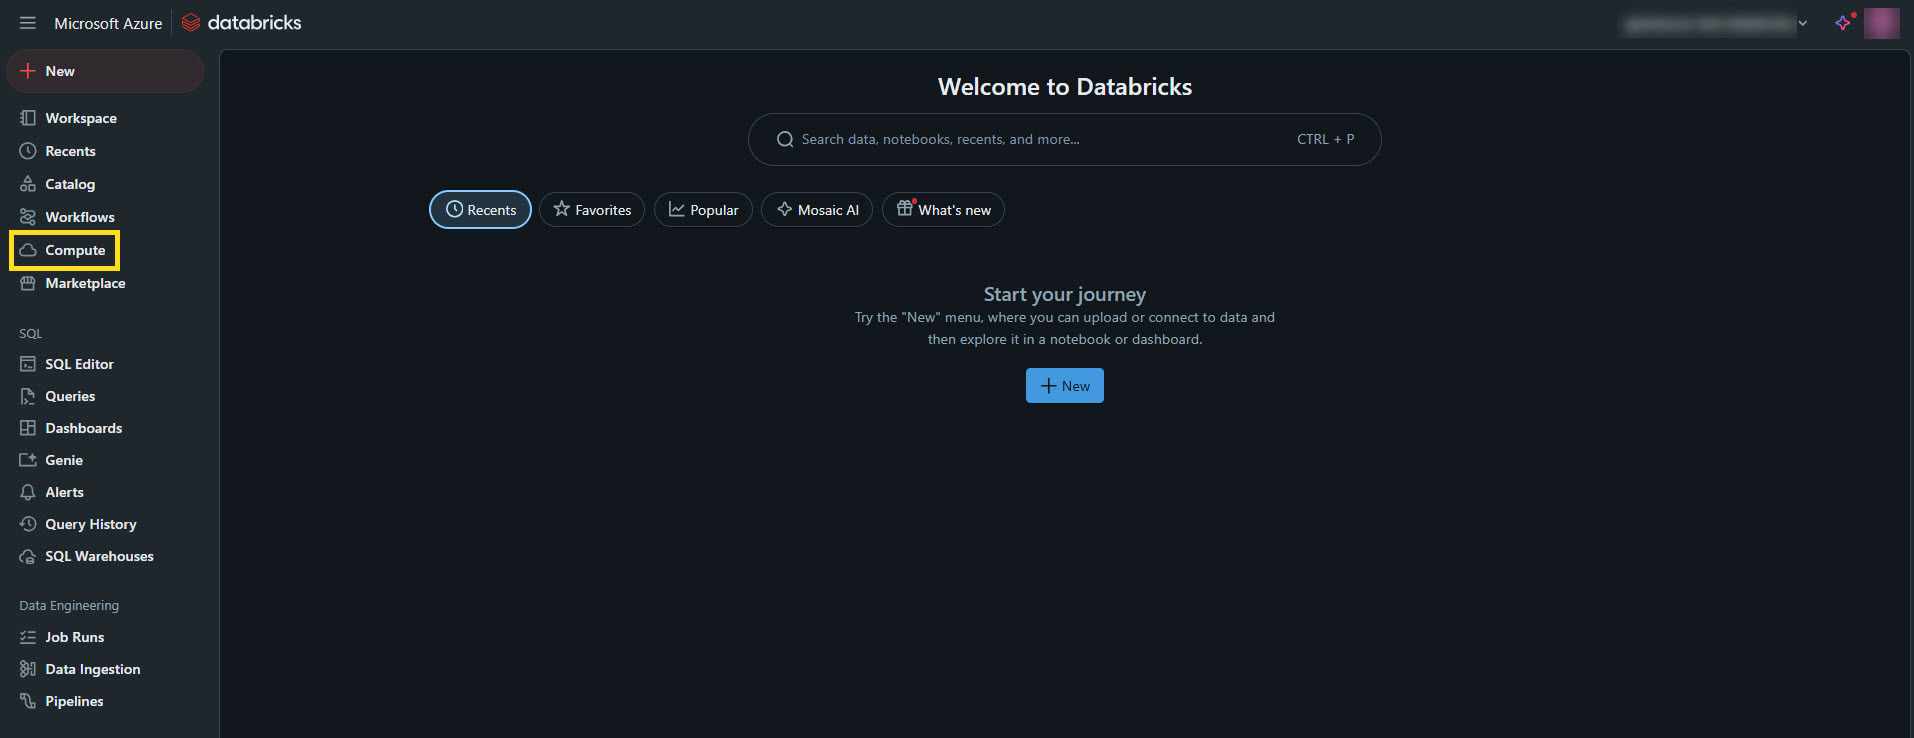Click the SQL Editor icon

[28, 364]
